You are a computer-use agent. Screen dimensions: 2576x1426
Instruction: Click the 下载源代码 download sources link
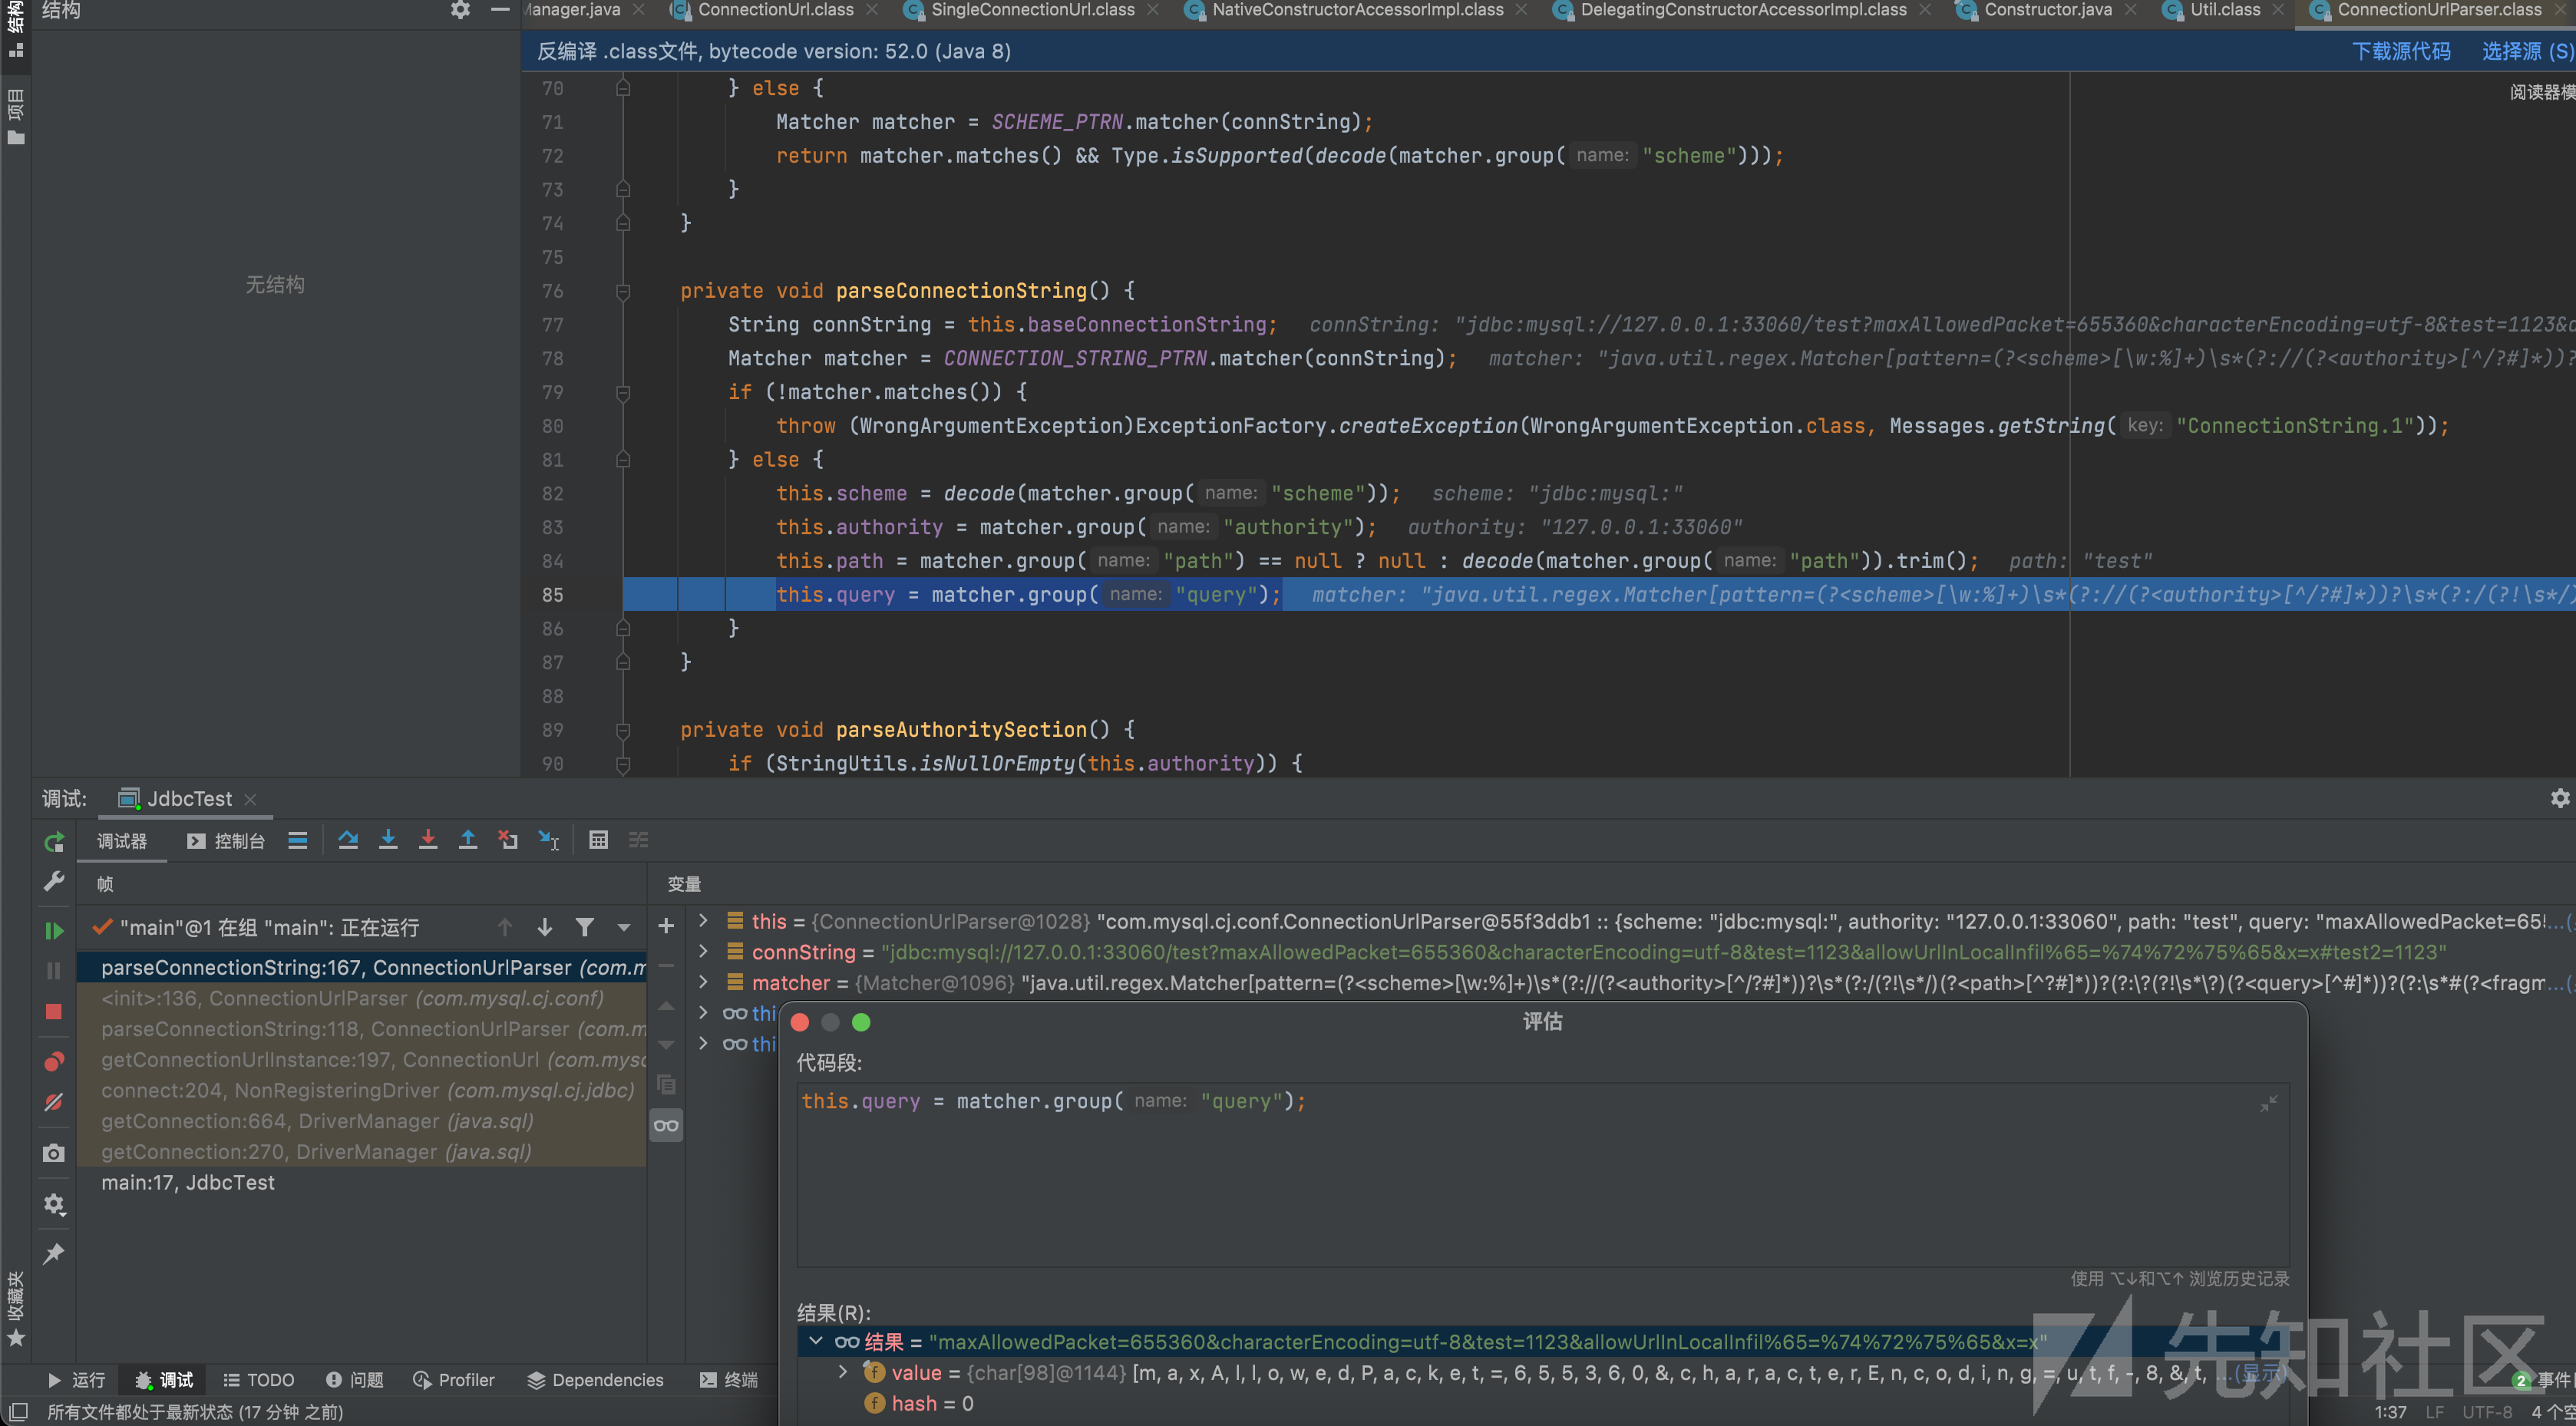tap(2400, 51)
